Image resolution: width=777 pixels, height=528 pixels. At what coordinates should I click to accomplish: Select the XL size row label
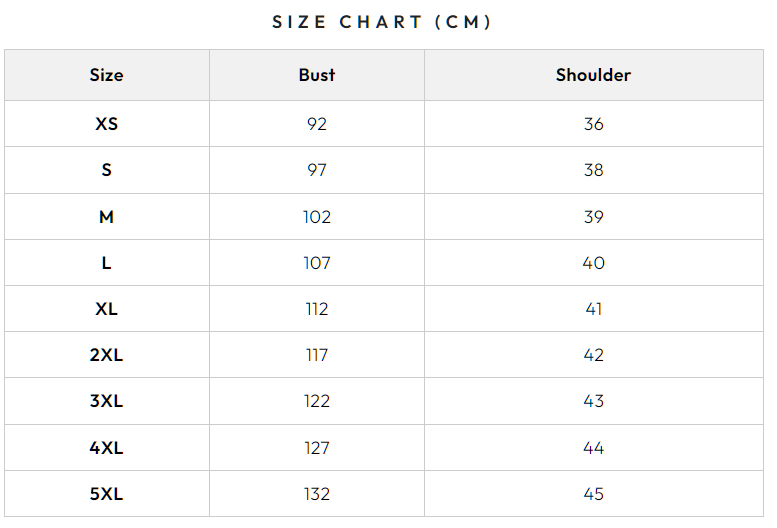click(106, 309)
